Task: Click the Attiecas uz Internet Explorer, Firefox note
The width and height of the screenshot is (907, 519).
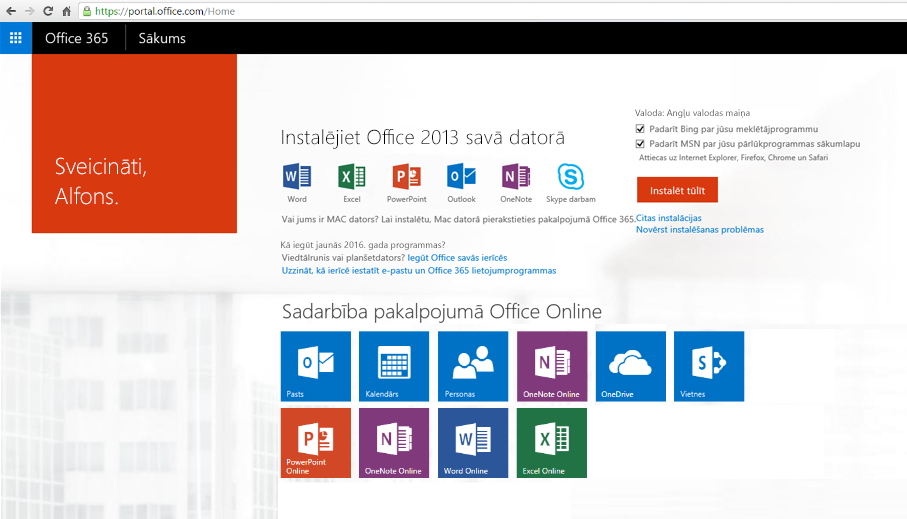Action: click(x=733, y=157)
